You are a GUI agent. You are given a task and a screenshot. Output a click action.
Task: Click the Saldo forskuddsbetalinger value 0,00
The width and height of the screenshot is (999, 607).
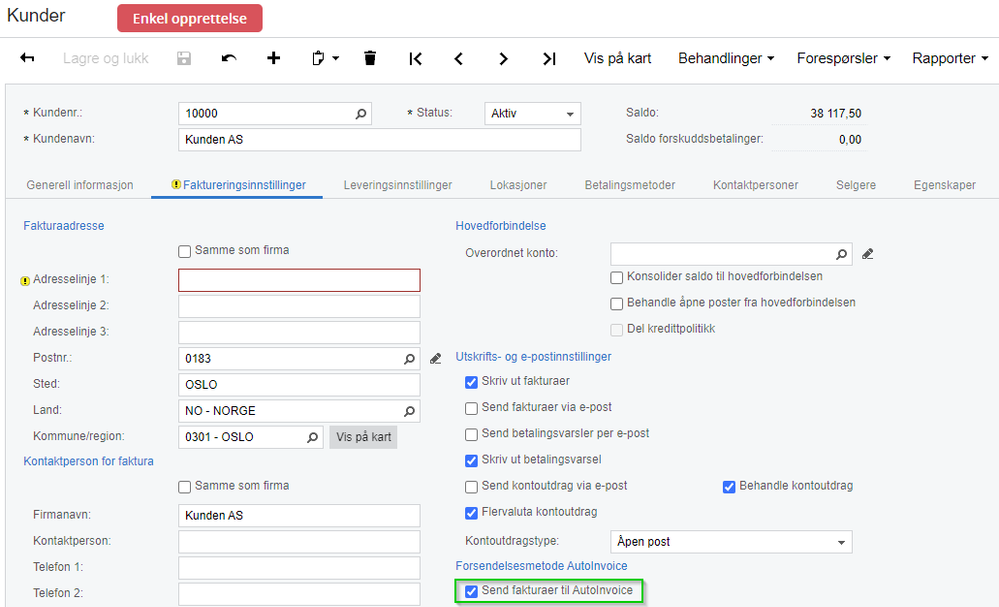850,139
